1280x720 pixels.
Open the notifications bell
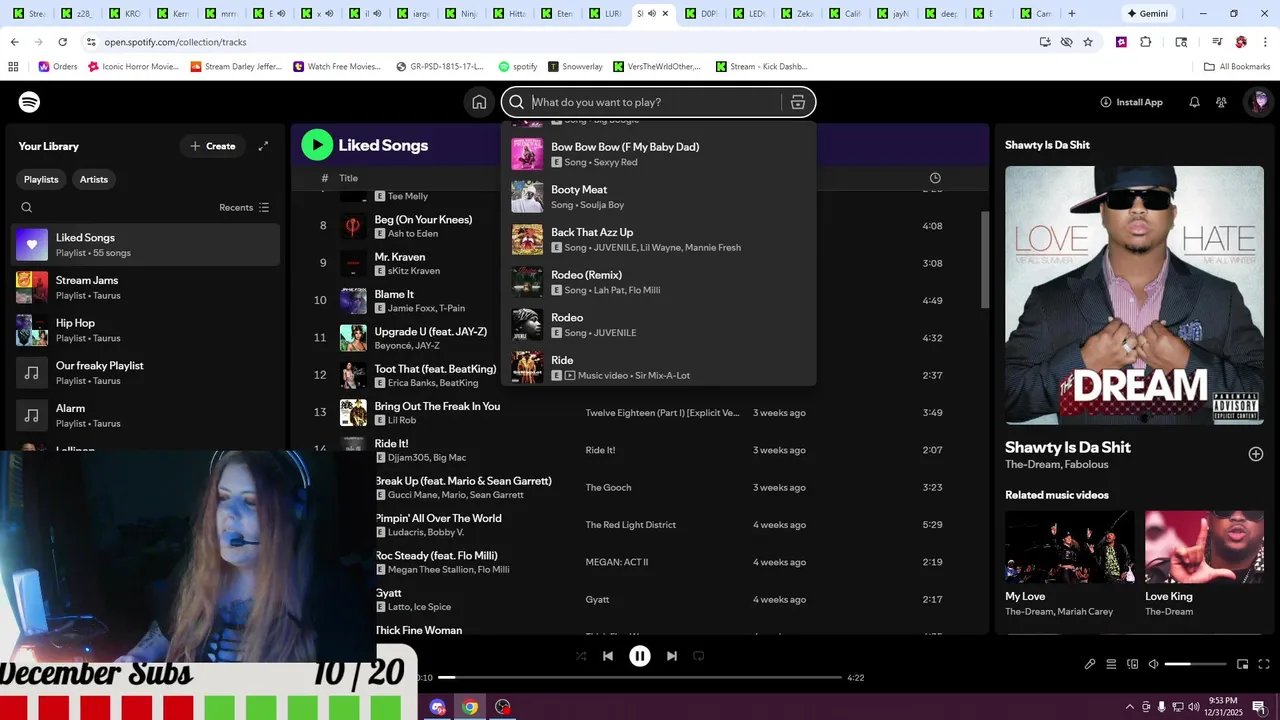tap(1194, 102)
